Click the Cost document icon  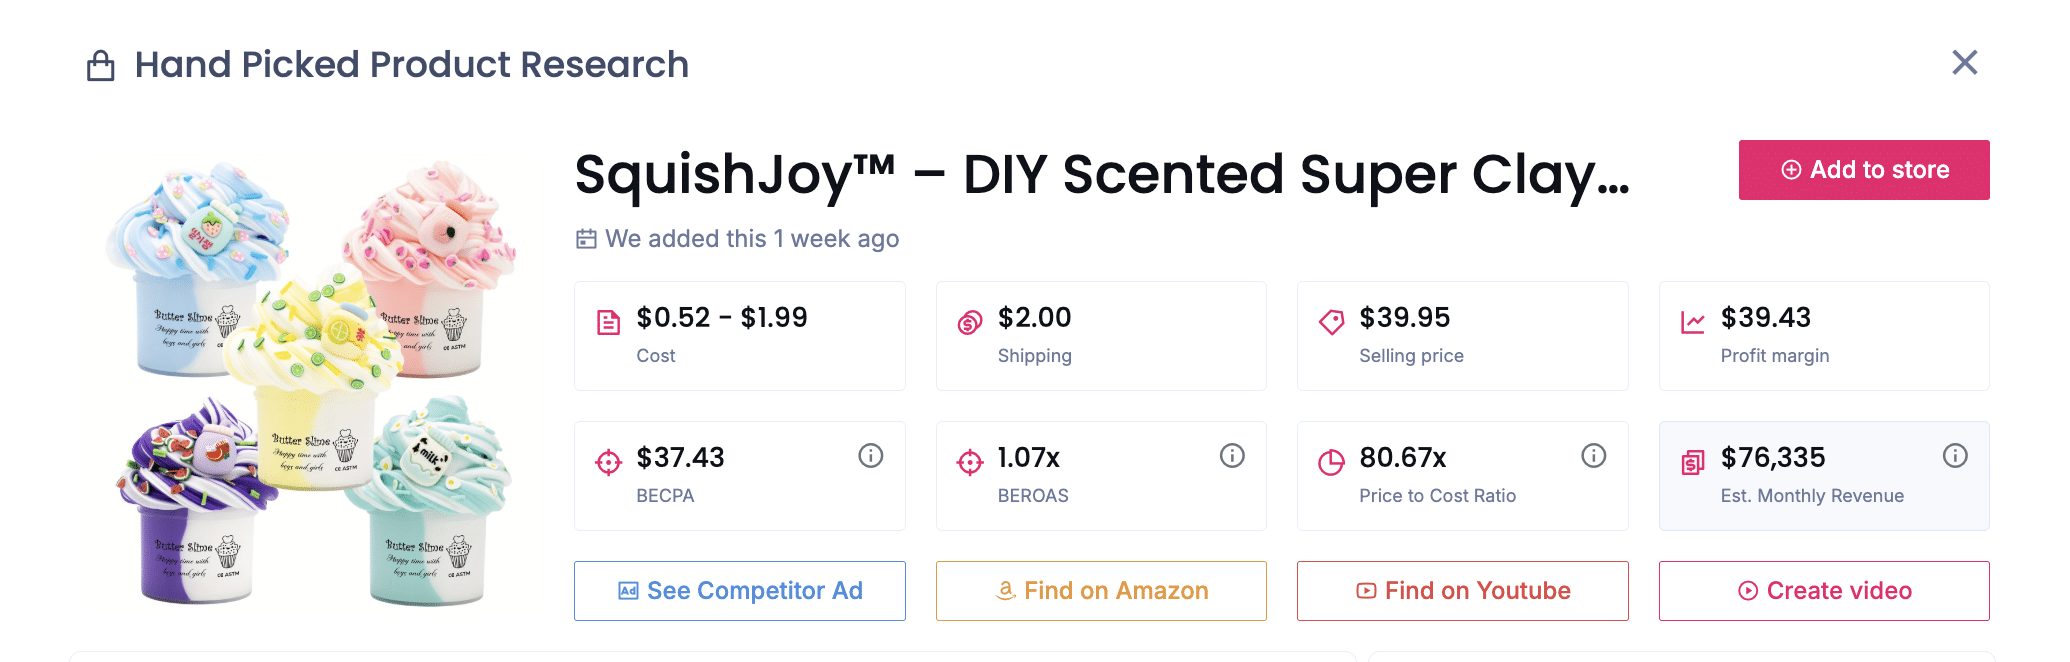[608, 322]
